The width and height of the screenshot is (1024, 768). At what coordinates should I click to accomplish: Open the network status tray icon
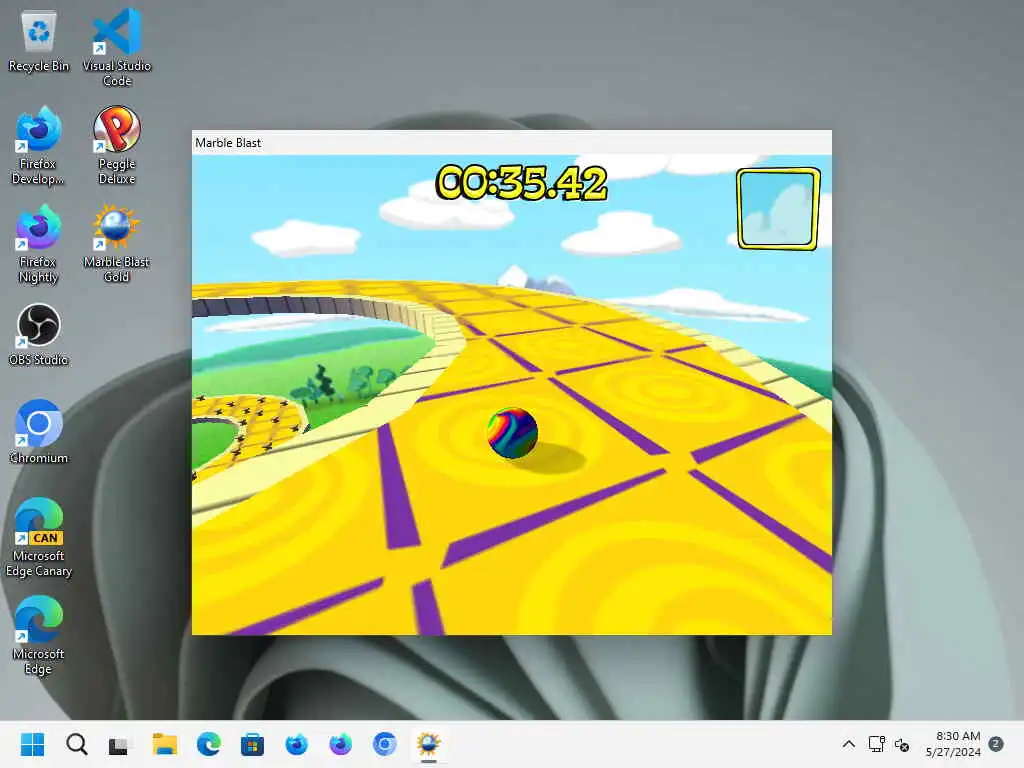[x=876, y=744]
